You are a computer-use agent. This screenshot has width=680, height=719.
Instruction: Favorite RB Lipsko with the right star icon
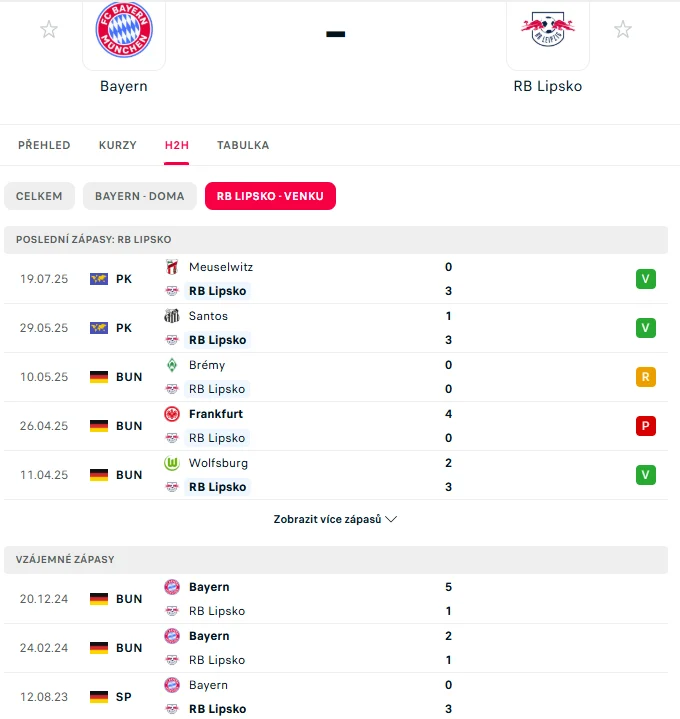pos(623,29)
